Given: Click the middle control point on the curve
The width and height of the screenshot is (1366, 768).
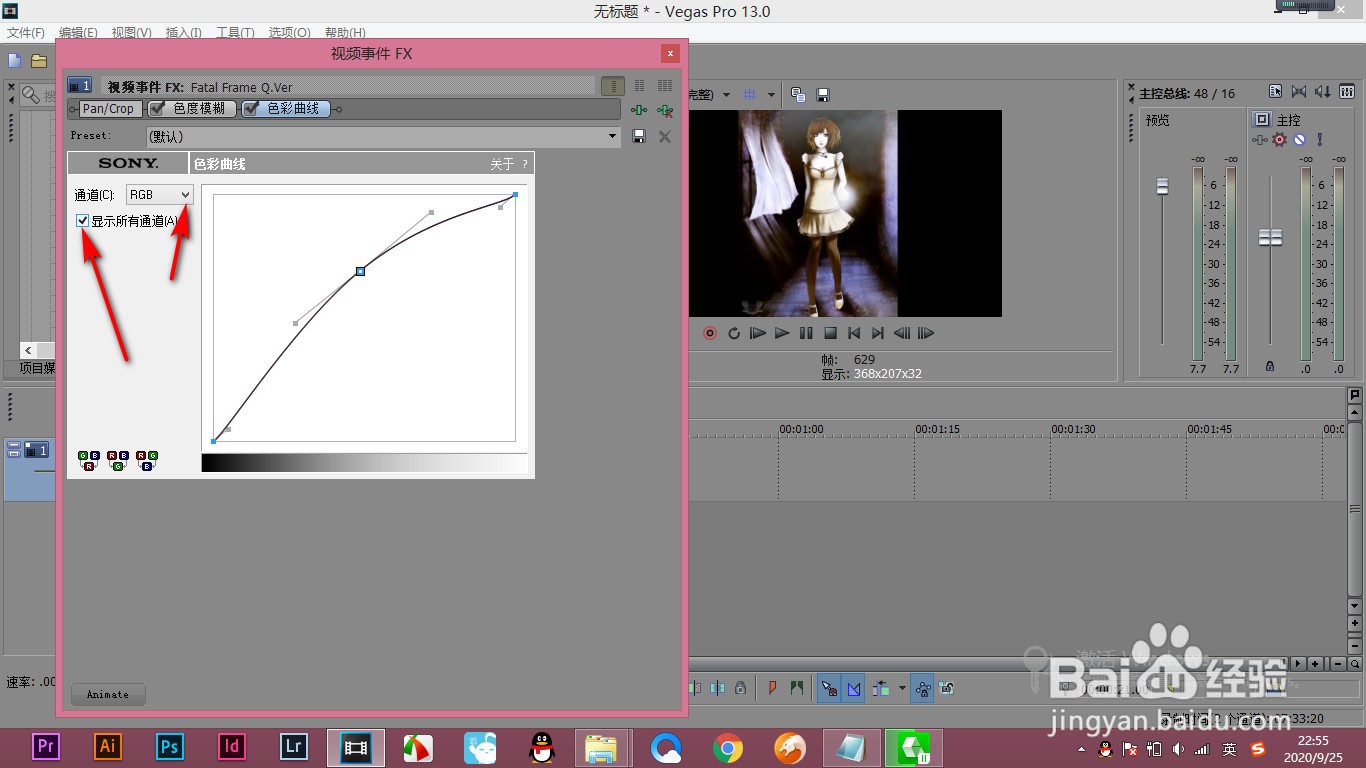Looking at the screenshot, I should point(360,271).
